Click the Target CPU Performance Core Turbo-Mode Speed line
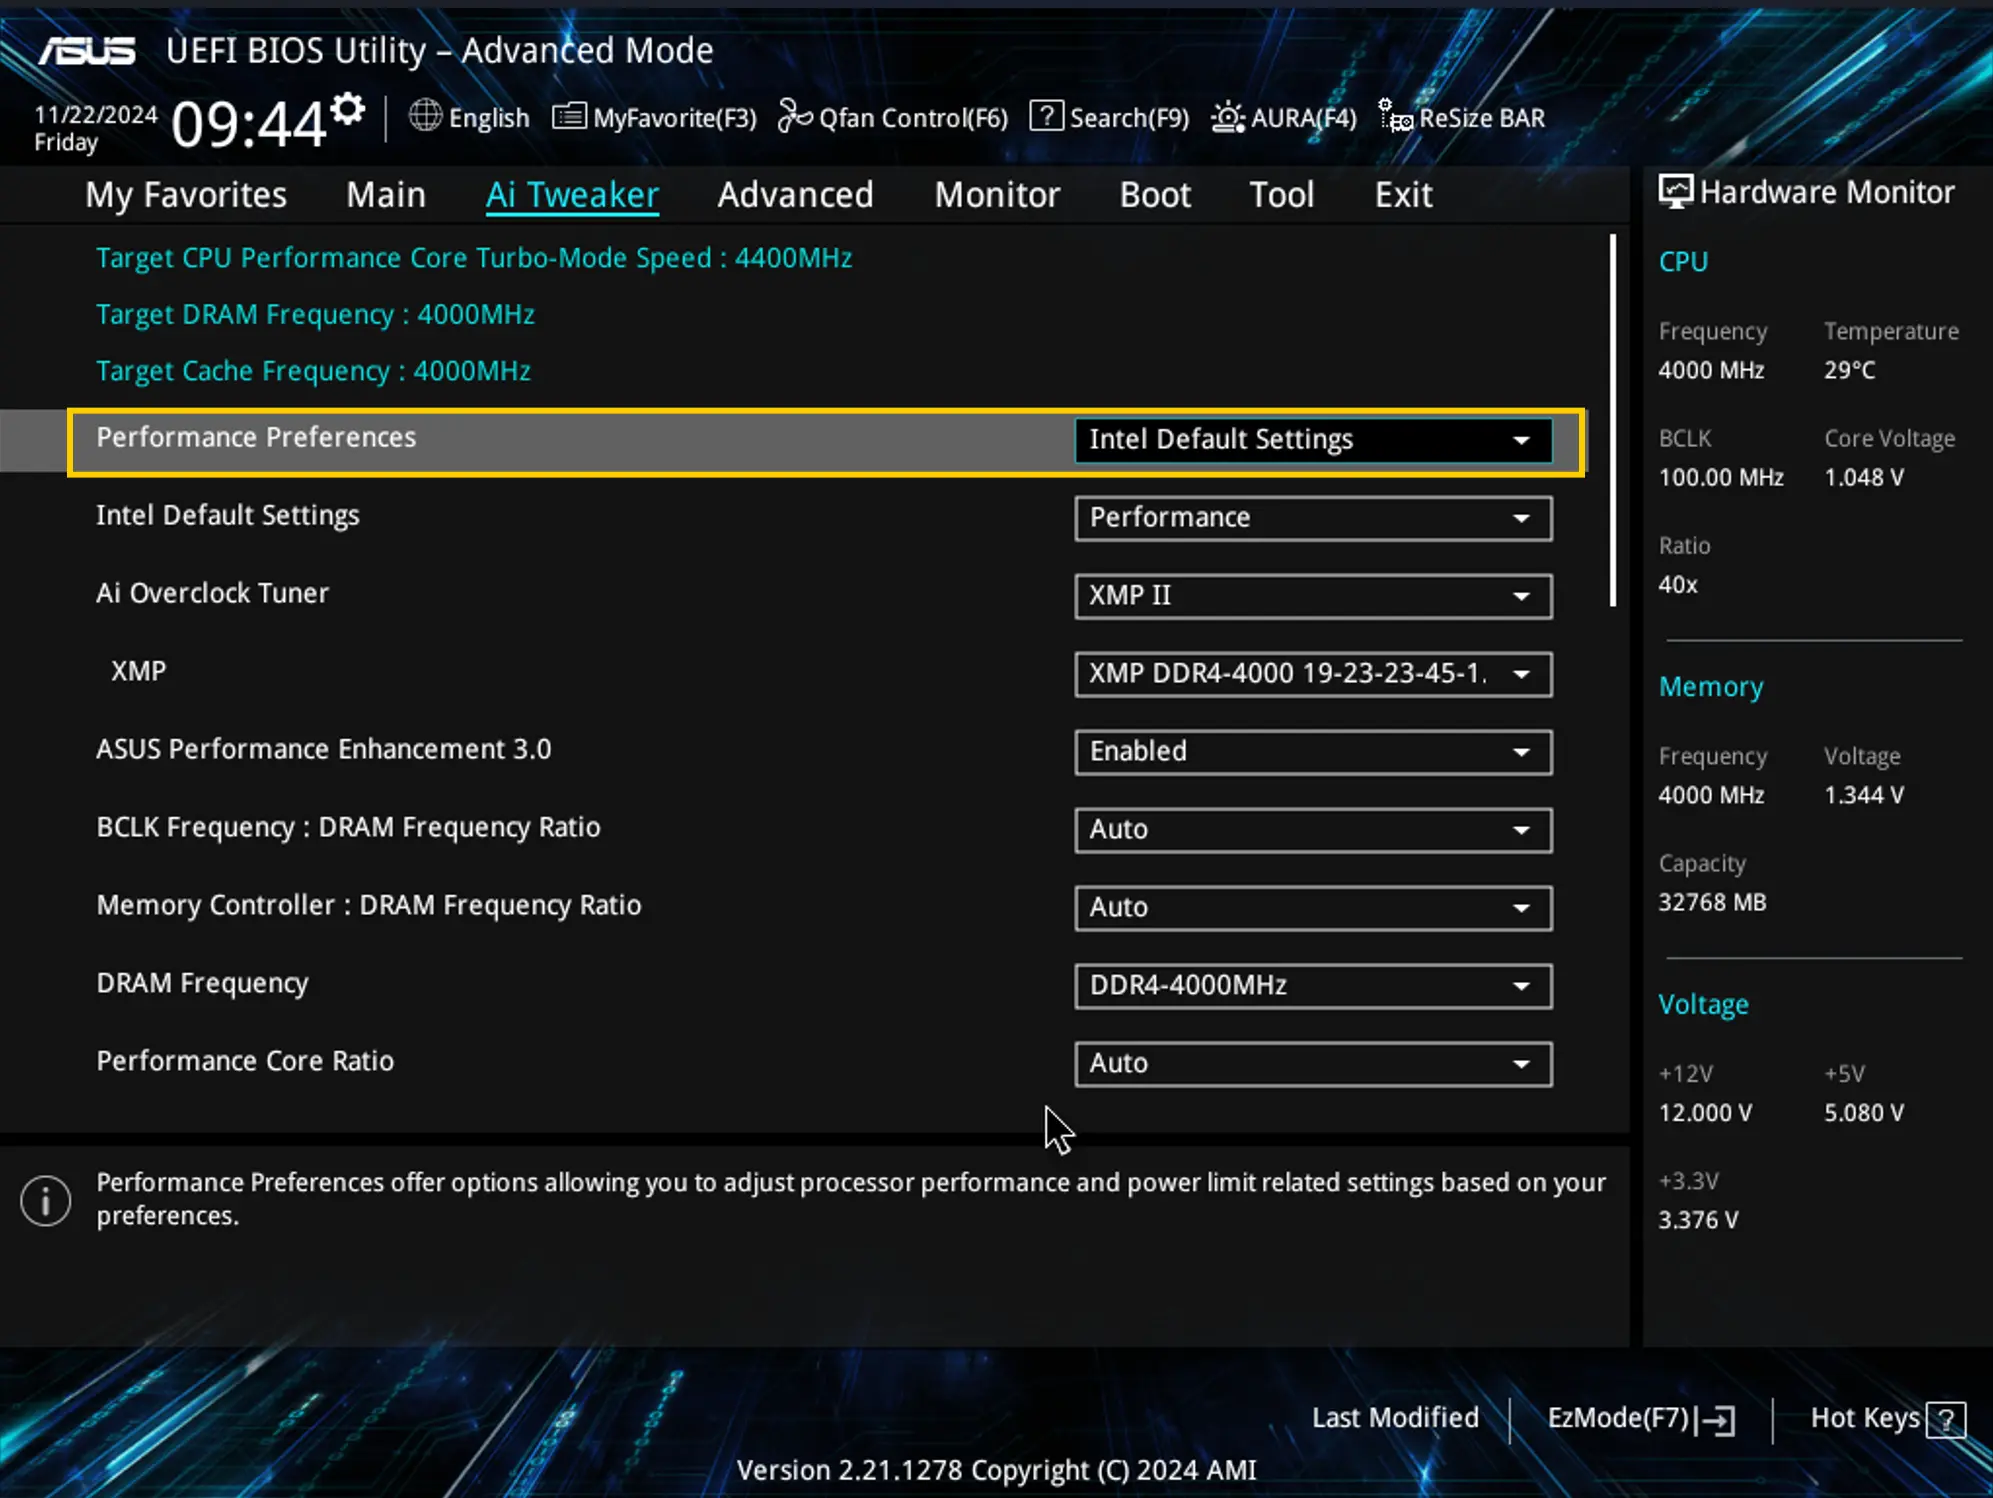The width and height of the screenshot is (1993, 1498). pos(474,258)
